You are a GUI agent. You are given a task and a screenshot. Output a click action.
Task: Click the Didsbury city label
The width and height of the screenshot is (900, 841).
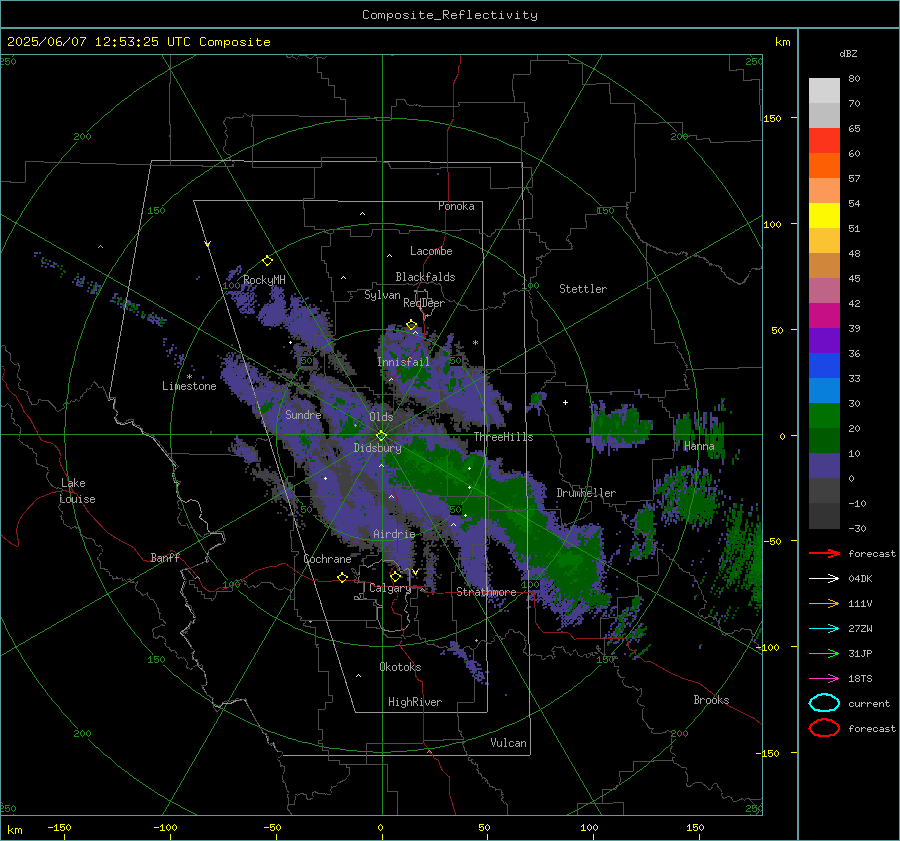coord(377,448)
